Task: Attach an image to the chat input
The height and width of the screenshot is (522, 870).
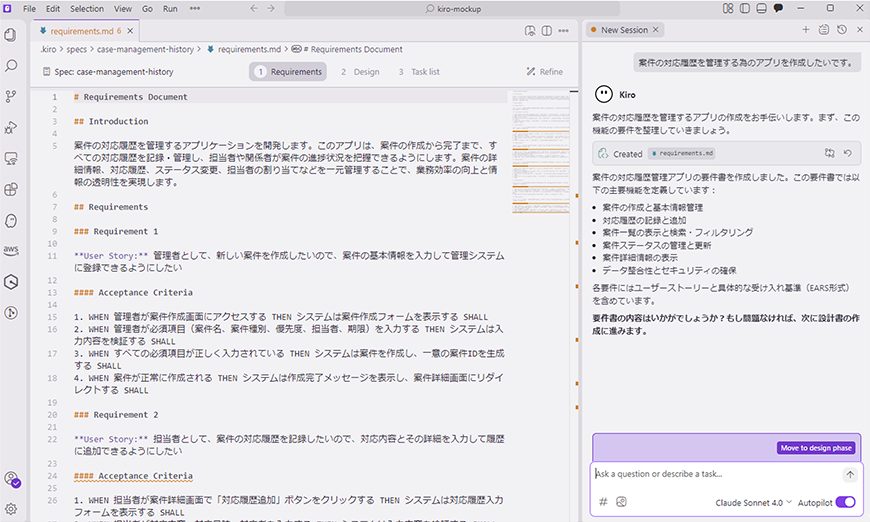Action: point(621,501)
